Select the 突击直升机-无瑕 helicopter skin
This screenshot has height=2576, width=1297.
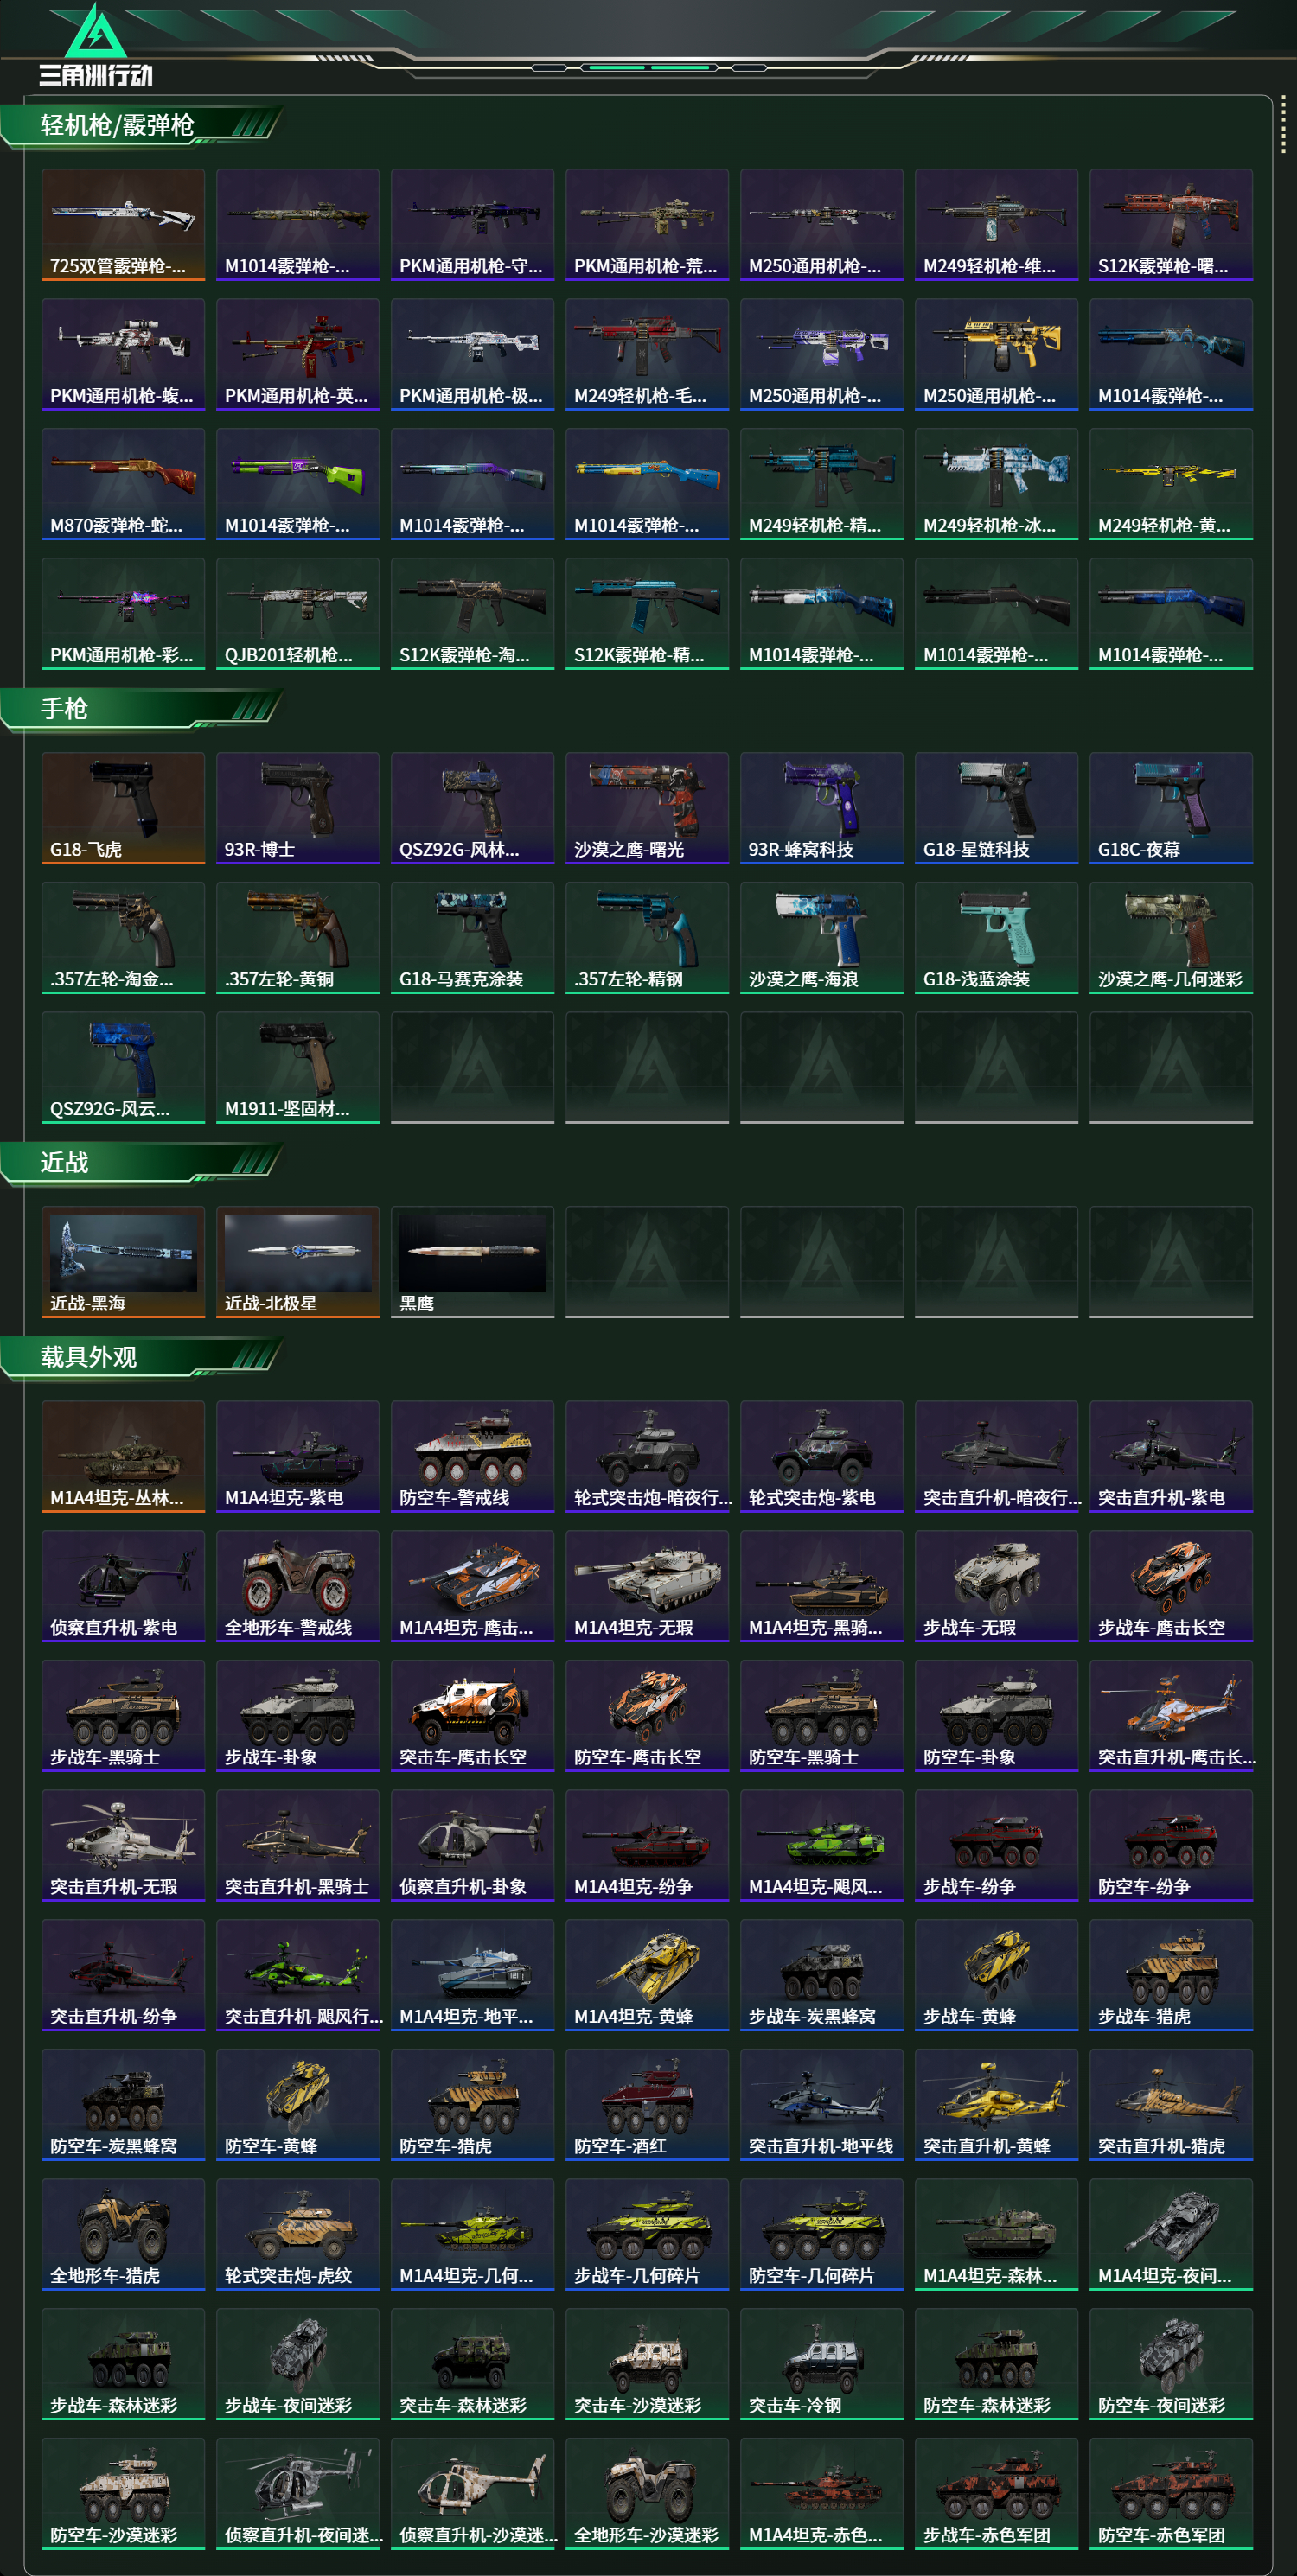123,1845
